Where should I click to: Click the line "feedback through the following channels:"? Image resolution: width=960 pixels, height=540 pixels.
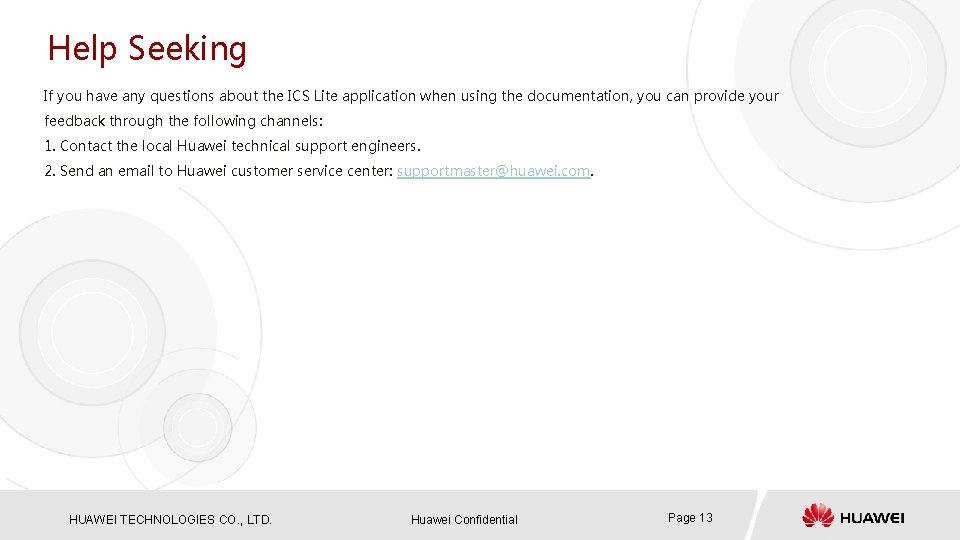point(183,121)
